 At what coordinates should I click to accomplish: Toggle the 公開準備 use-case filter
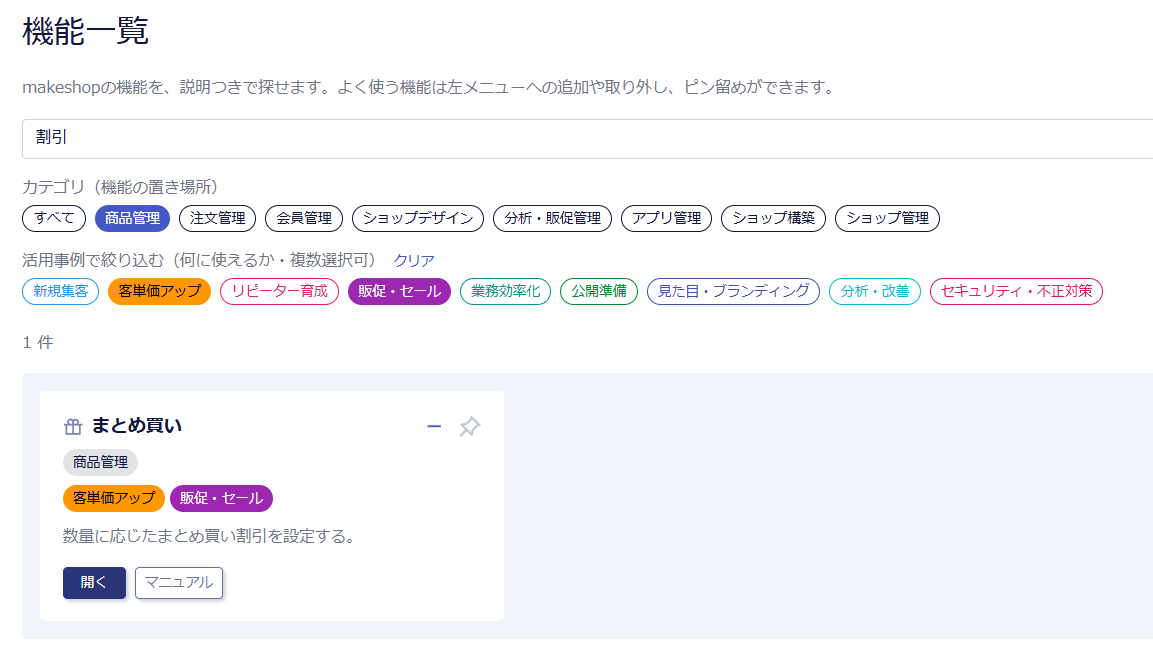599,291
